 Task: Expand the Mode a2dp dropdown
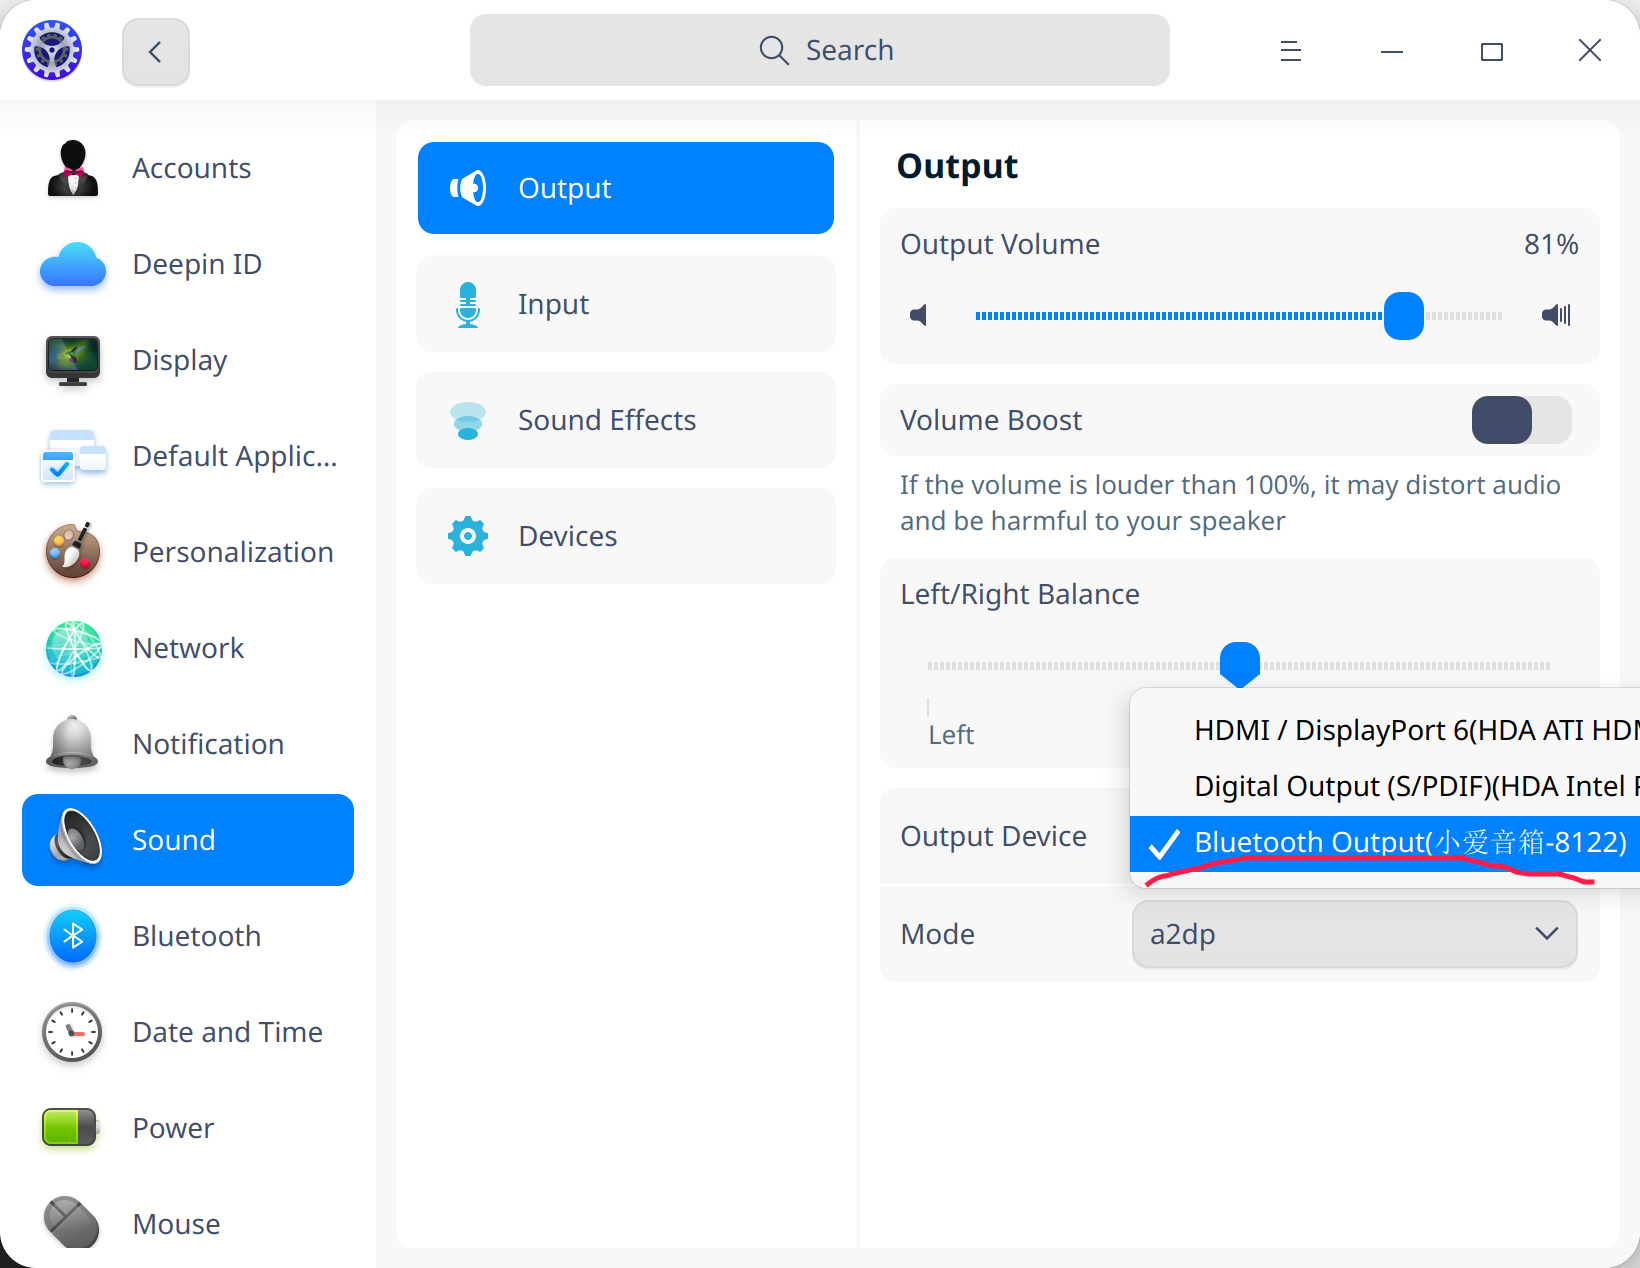(x=1354, y=934)
